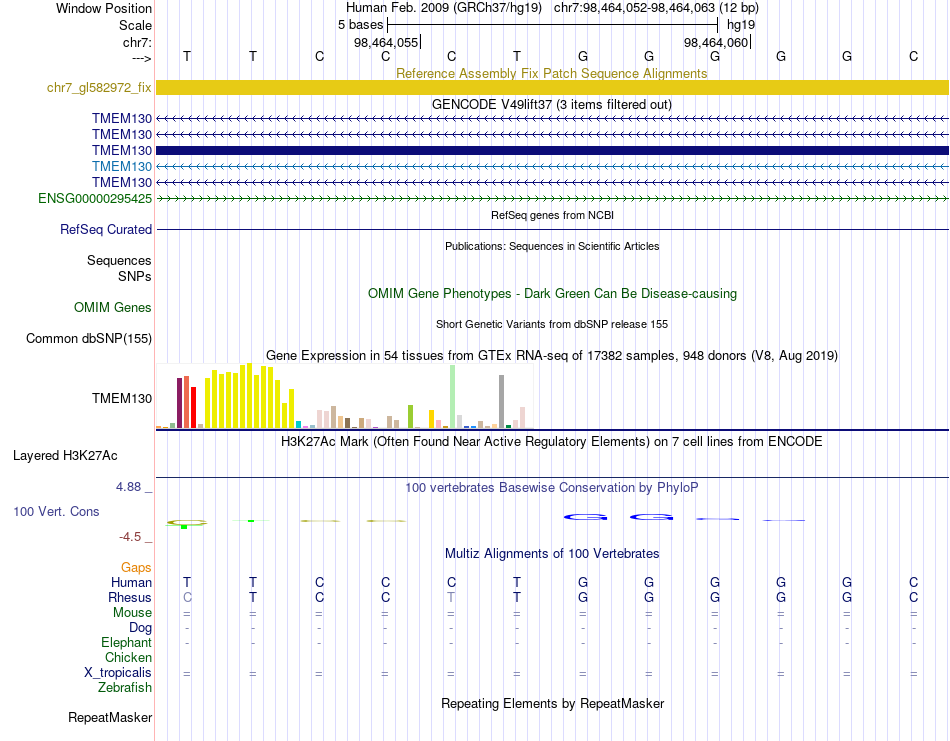Screen dimensions: 950x741
Task: Click the dark purple bar in GTEx chart
Action: pyautogui.click(x=179, y=403)
